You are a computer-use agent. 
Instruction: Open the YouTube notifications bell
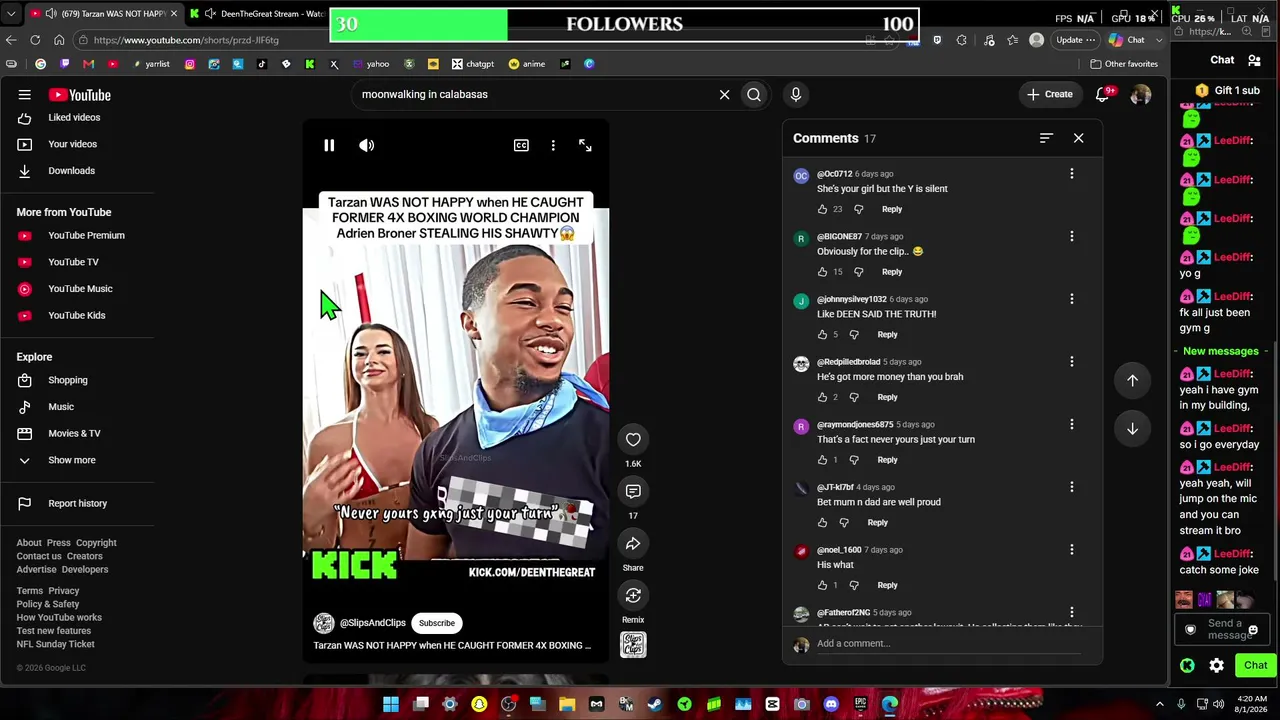[x=1103, y=95]
